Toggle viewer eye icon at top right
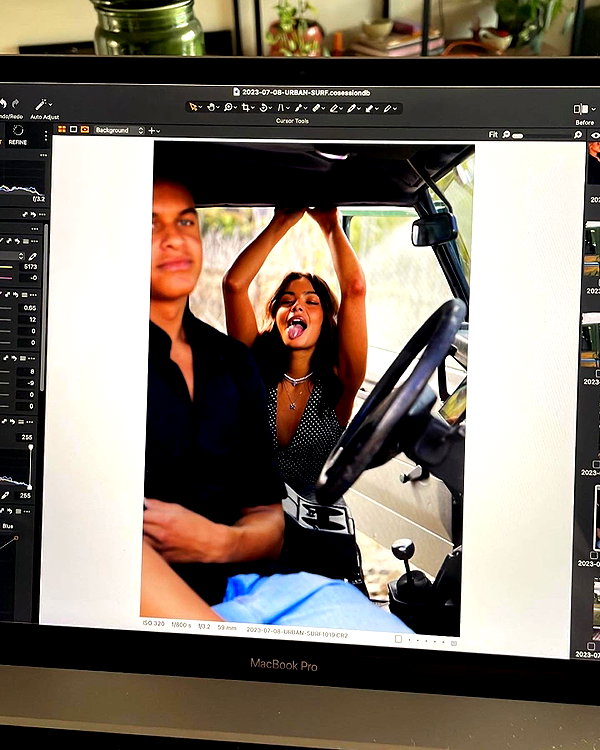Viewport: 600px width, 750px height. point(595,135)
